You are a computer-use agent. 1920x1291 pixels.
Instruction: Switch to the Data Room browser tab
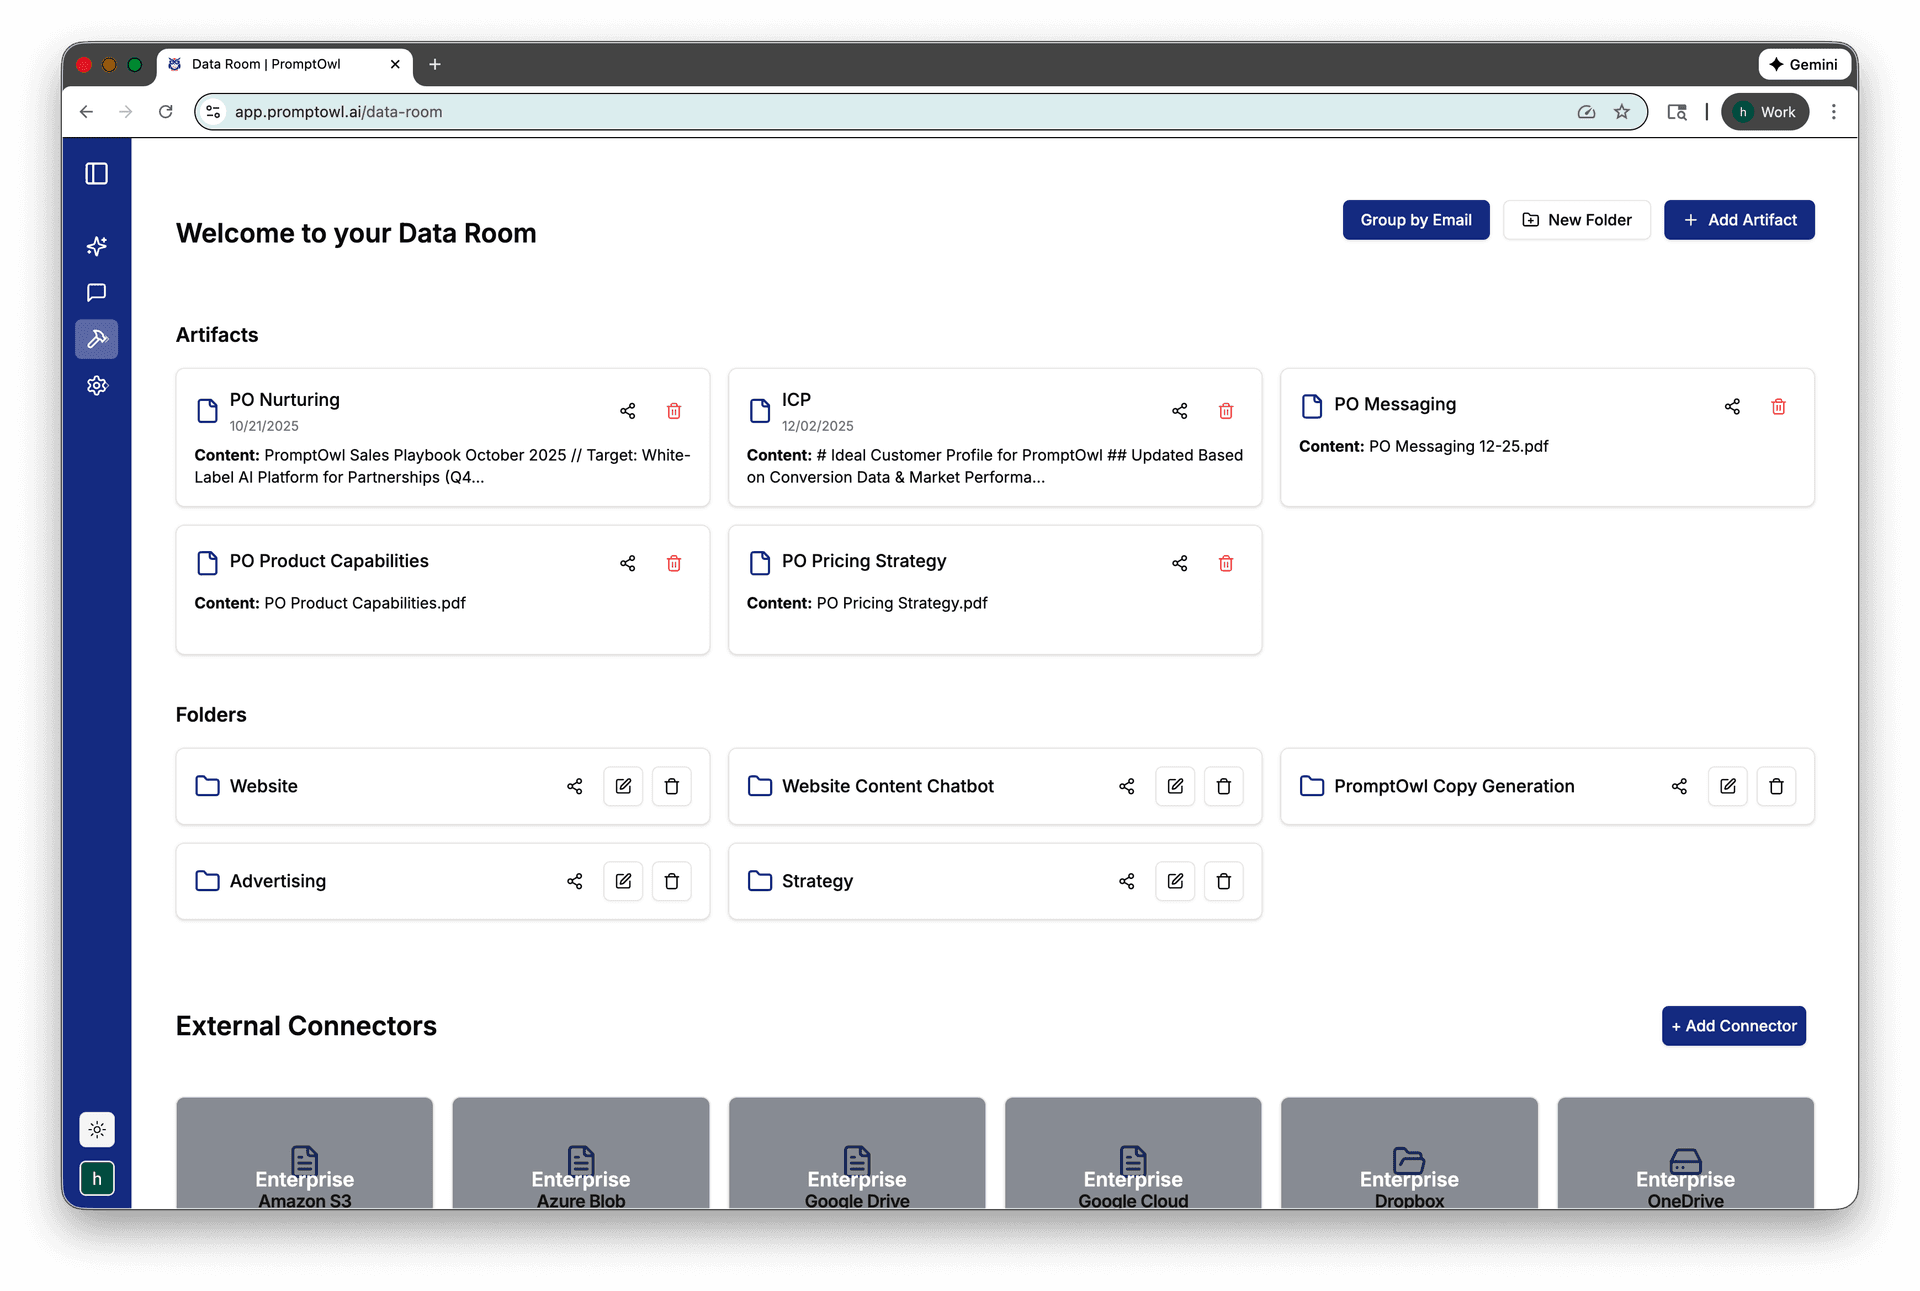[265, 64]
